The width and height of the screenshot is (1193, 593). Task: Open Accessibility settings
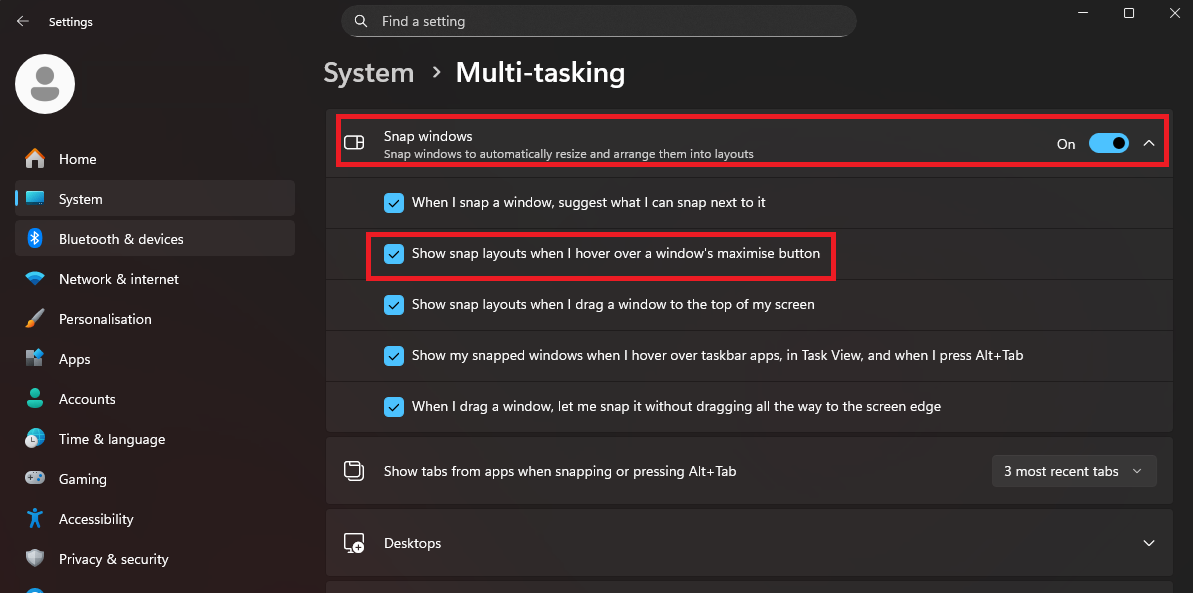point(155,518)
